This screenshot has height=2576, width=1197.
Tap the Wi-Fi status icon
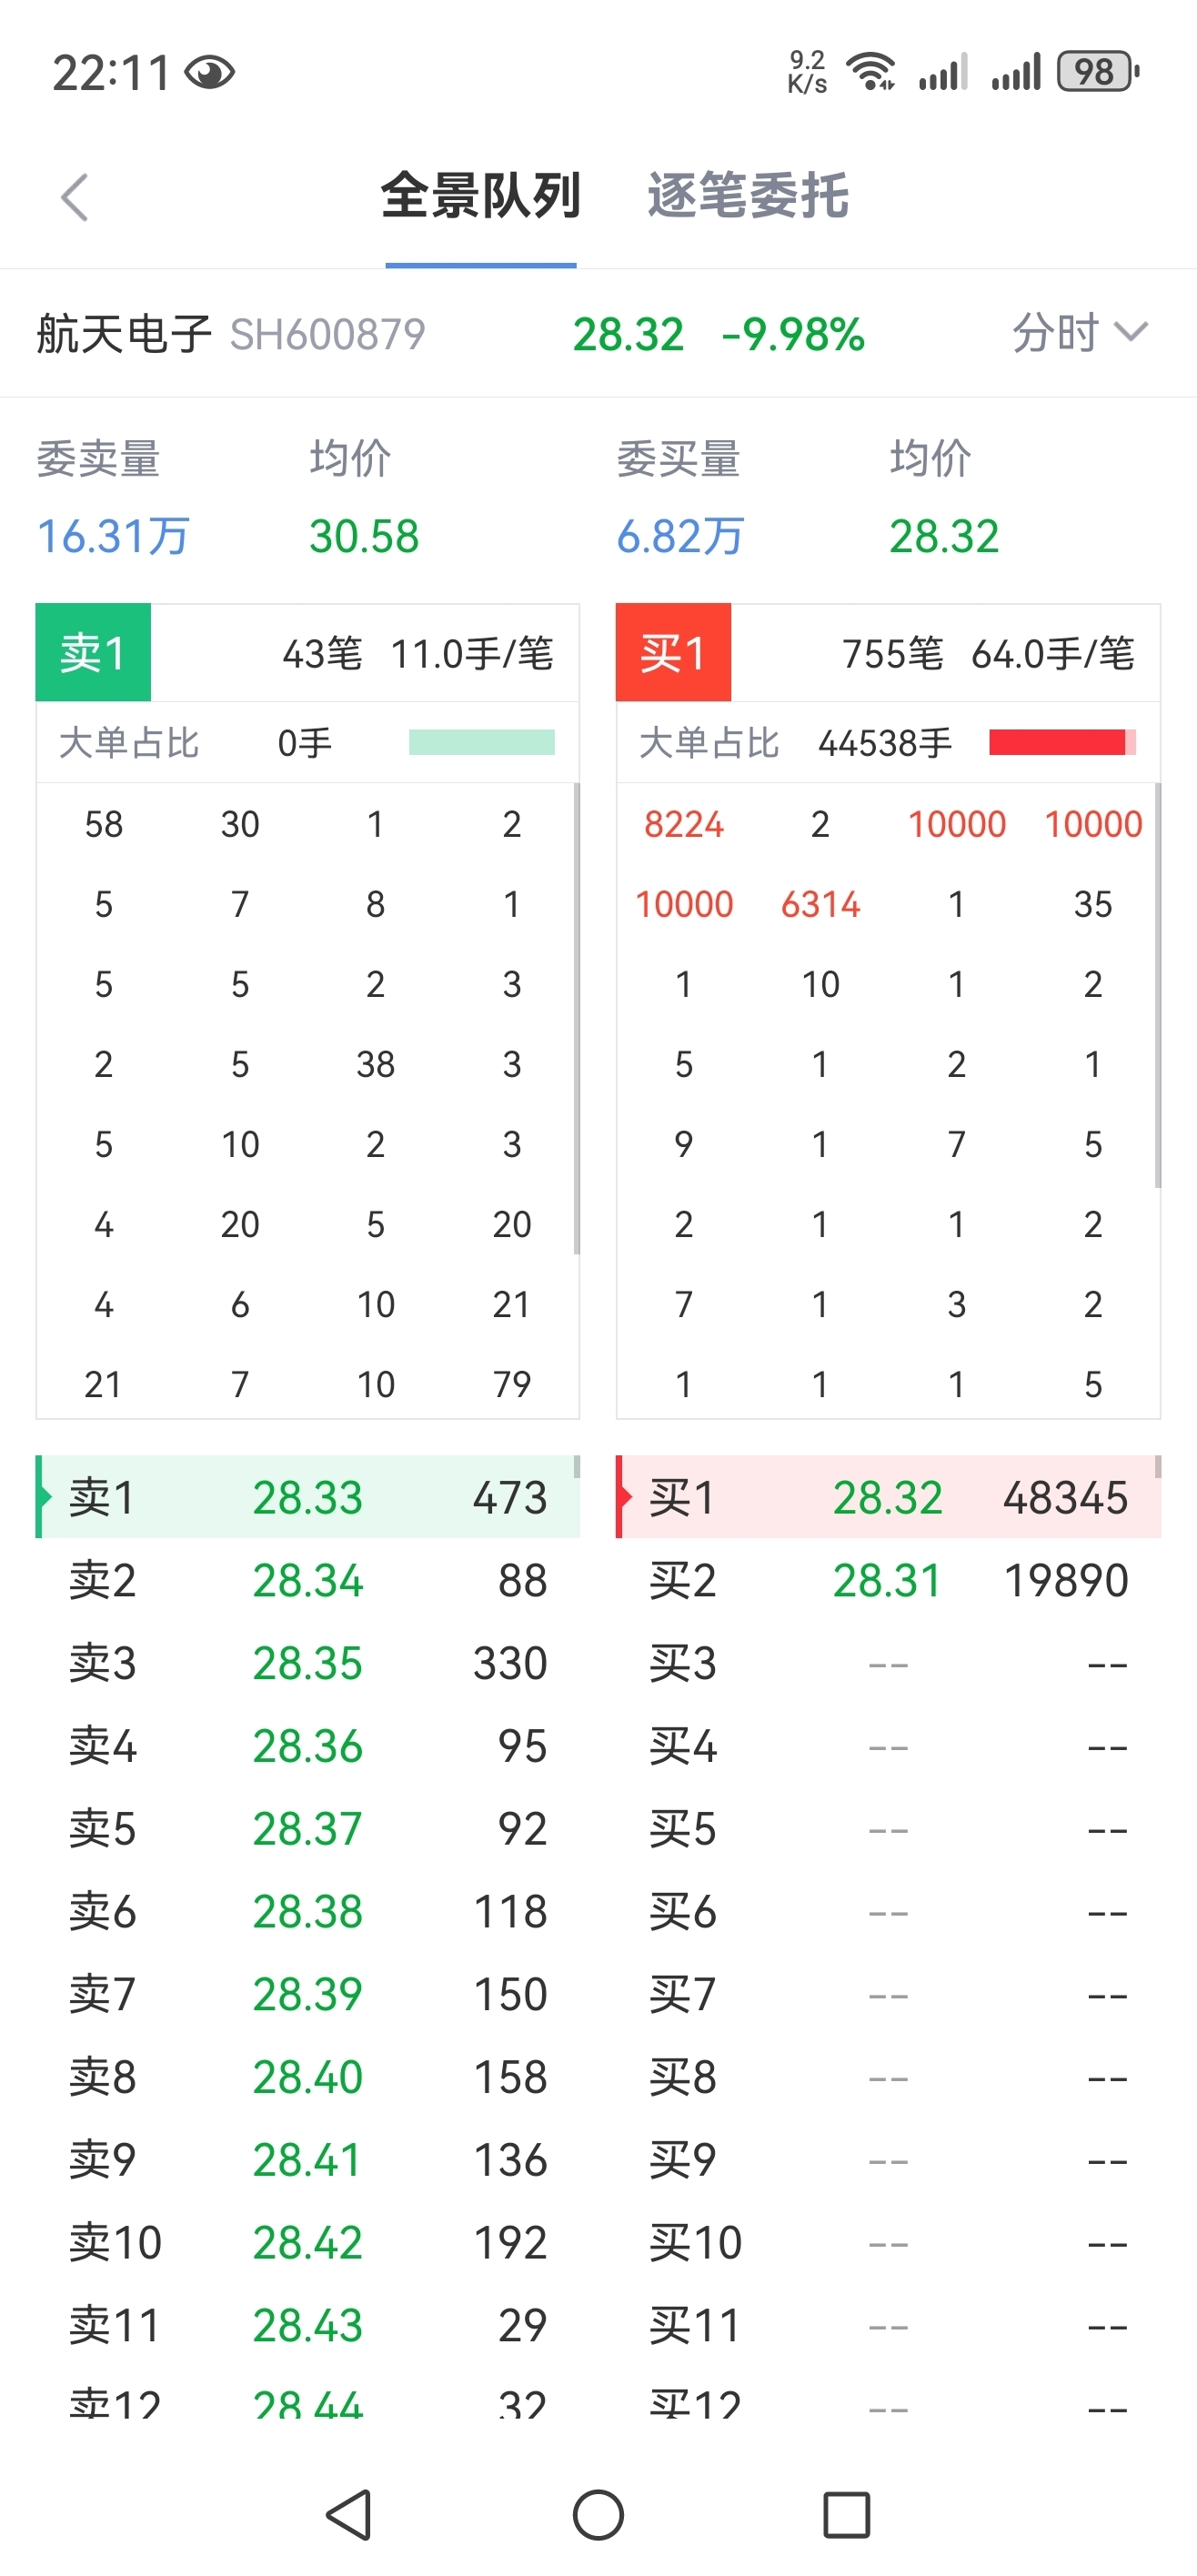(870, 72)
